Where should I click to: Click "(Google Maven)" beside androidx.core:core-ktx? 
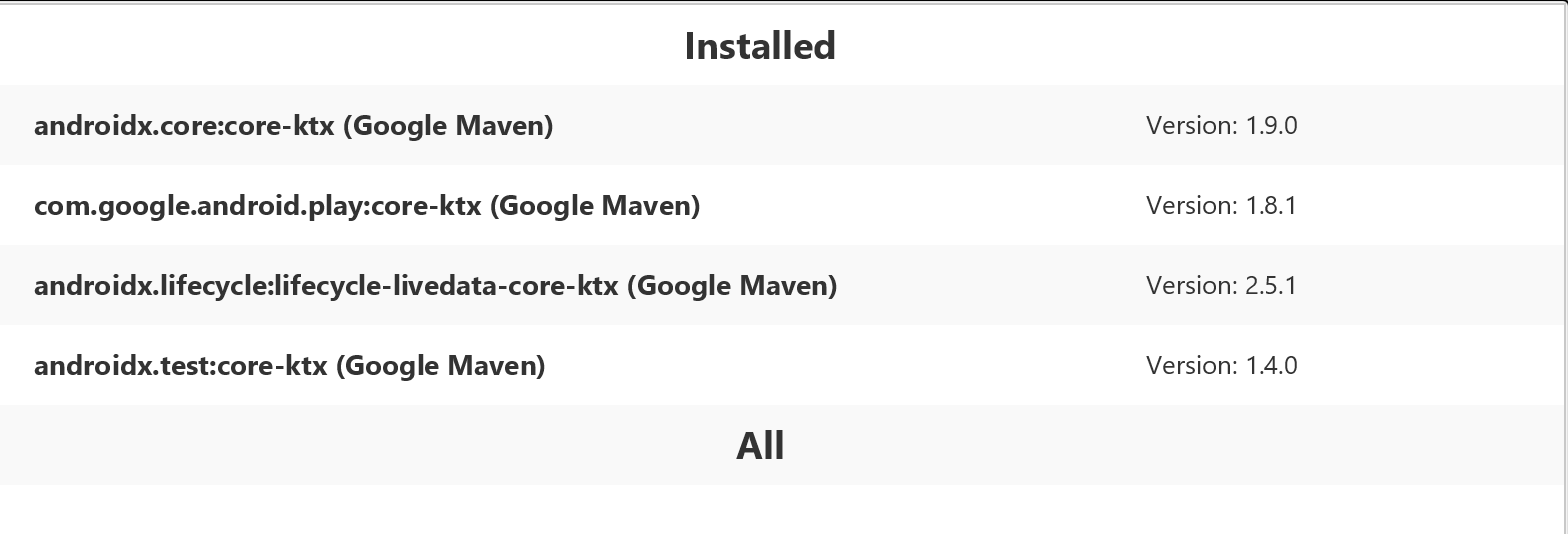click(x=448, y=126)
